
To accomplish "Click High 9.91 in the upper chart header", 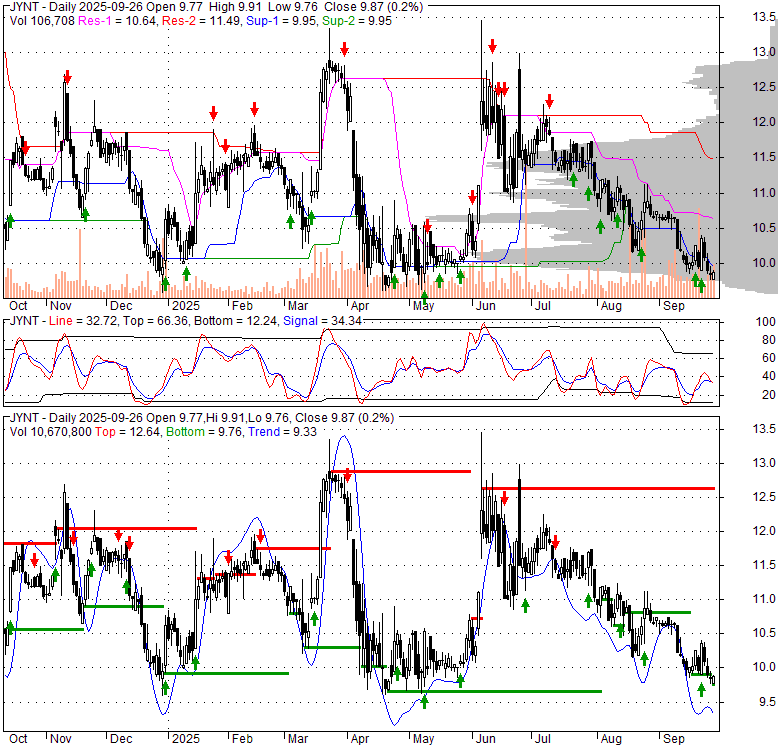I will pyautogui.click(x=236, y=7).
